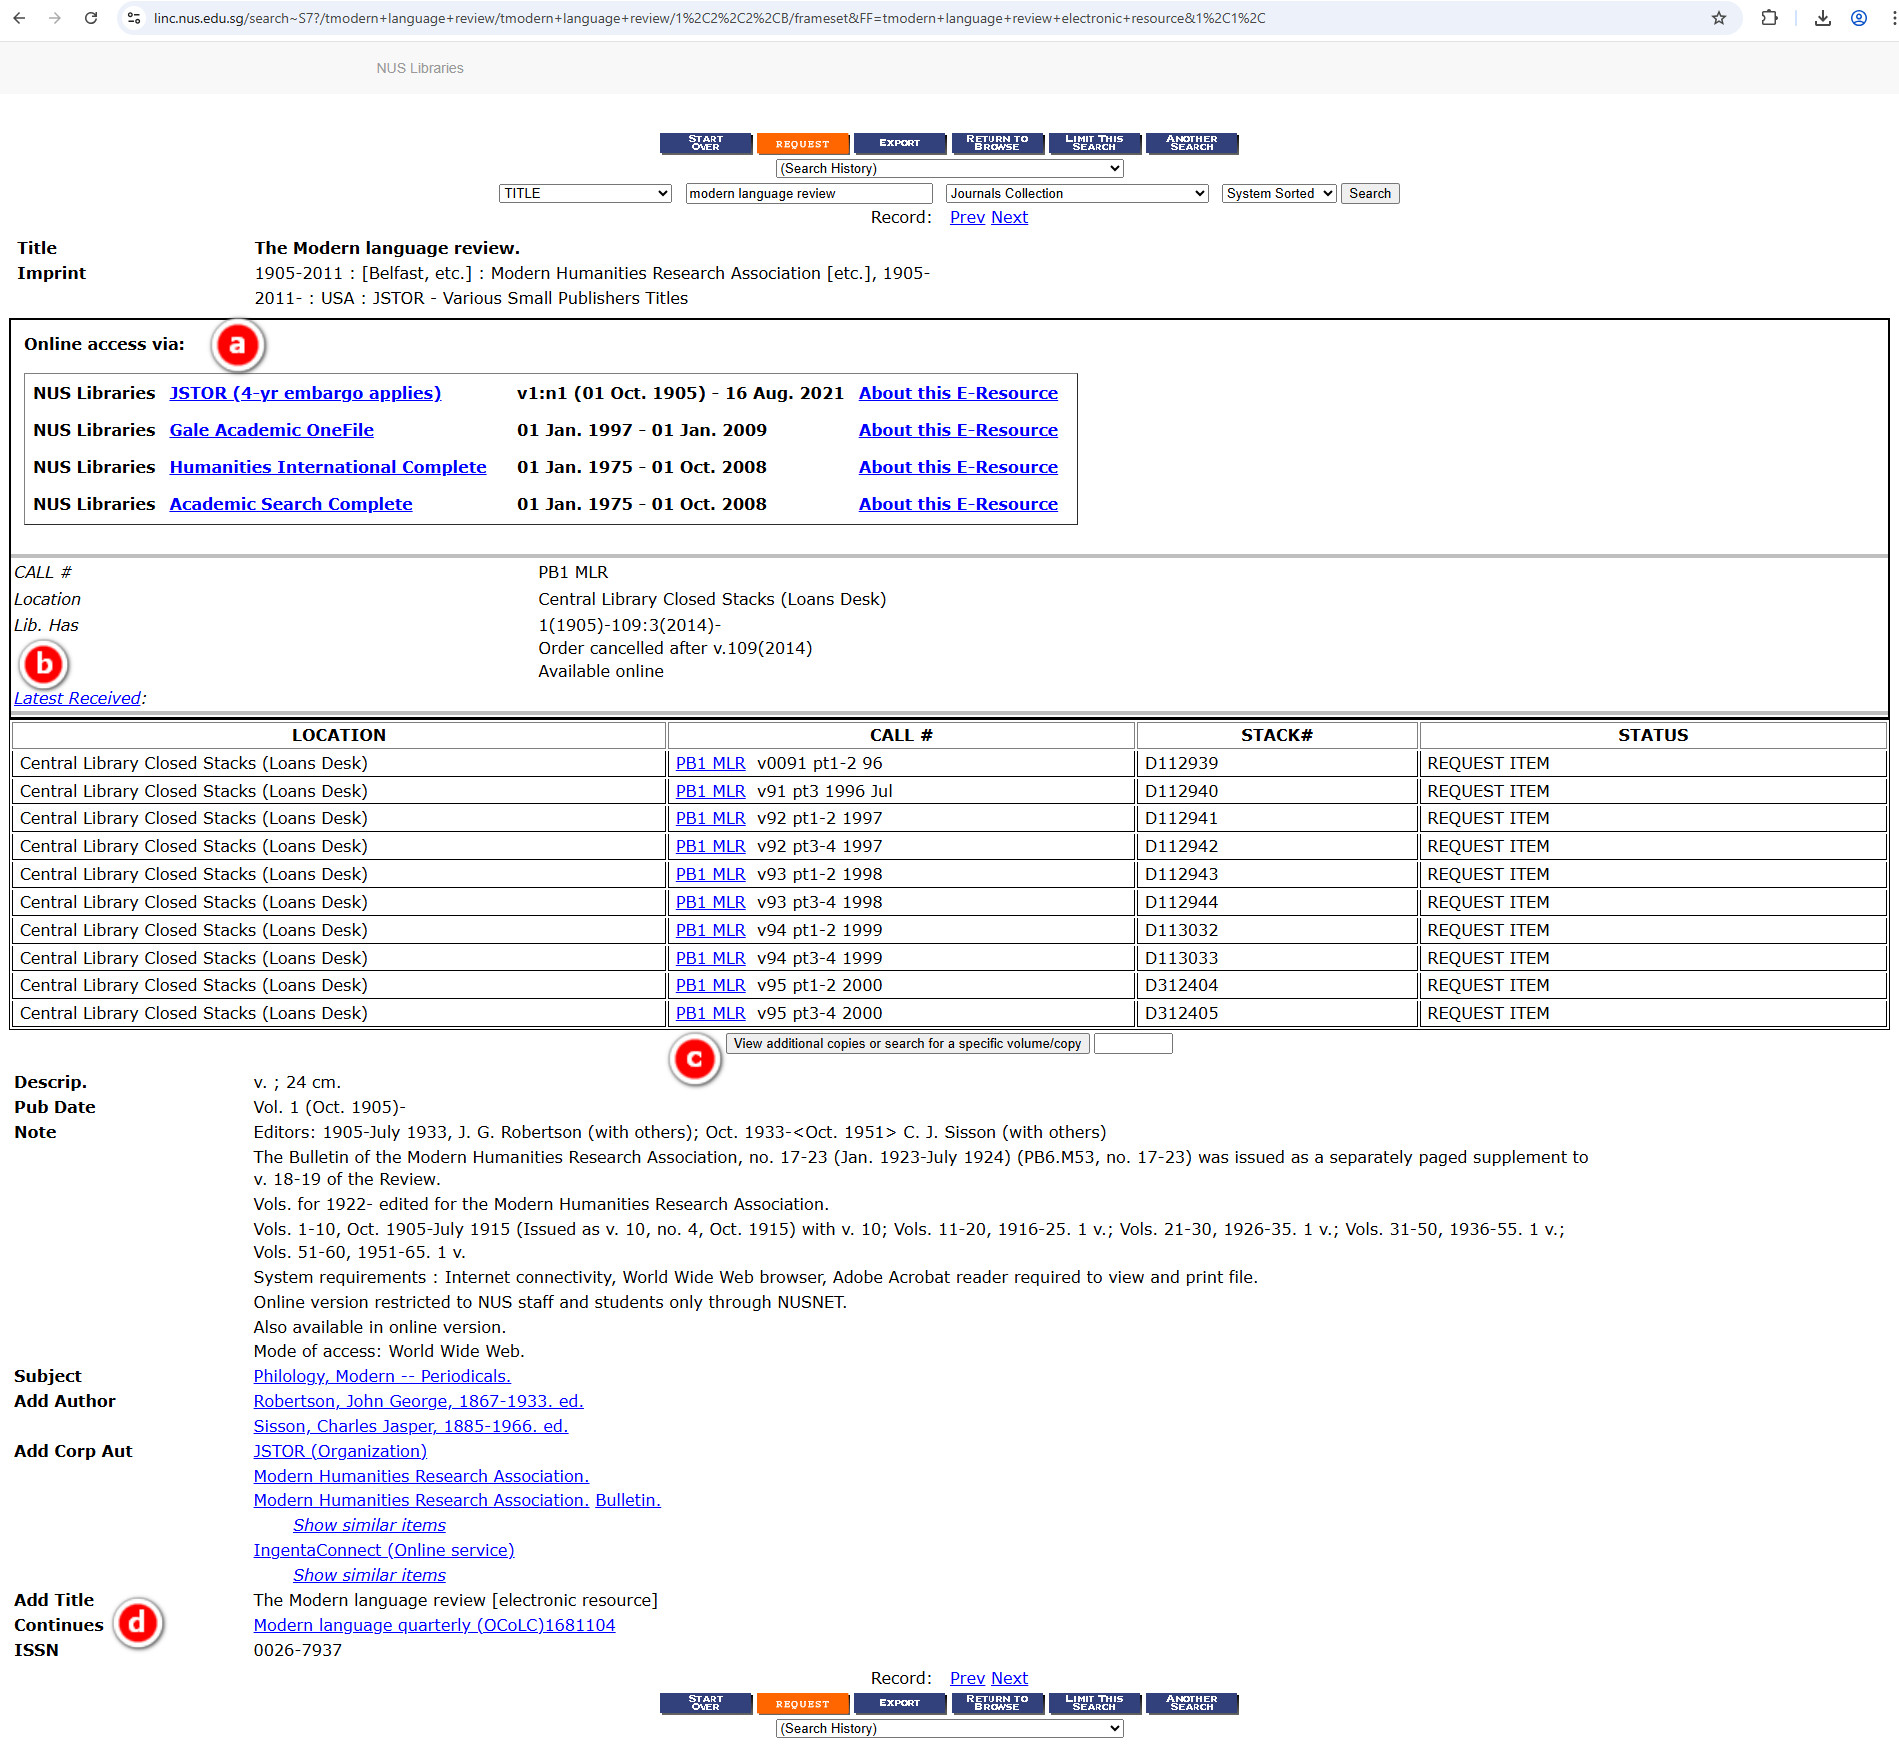Click the browser back arrow icon
This screenshot has height=1744, width=1899.
coord(19,18)
